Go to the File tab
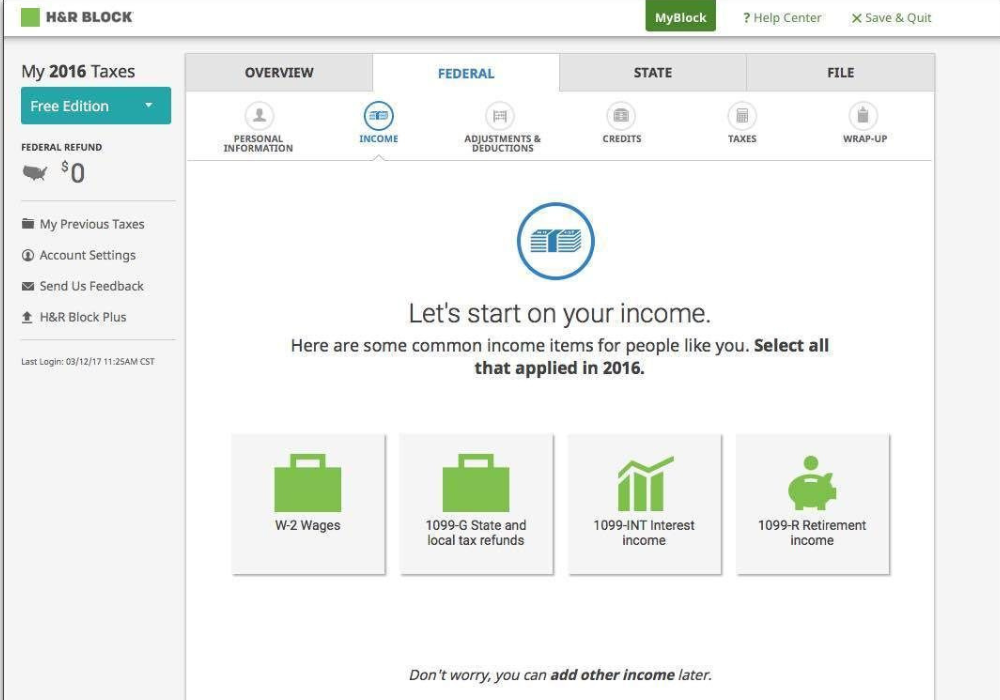 pyautogui.click(x=841, y=73)
